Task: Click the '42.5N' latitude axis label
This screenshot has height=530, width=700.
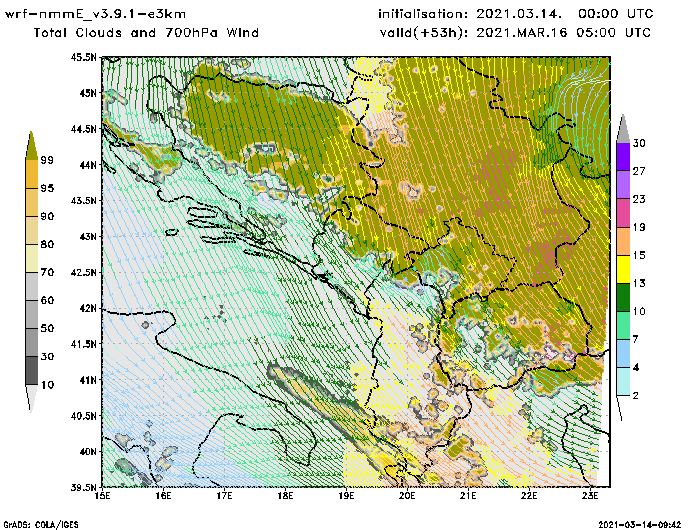Action: [83, 272]
